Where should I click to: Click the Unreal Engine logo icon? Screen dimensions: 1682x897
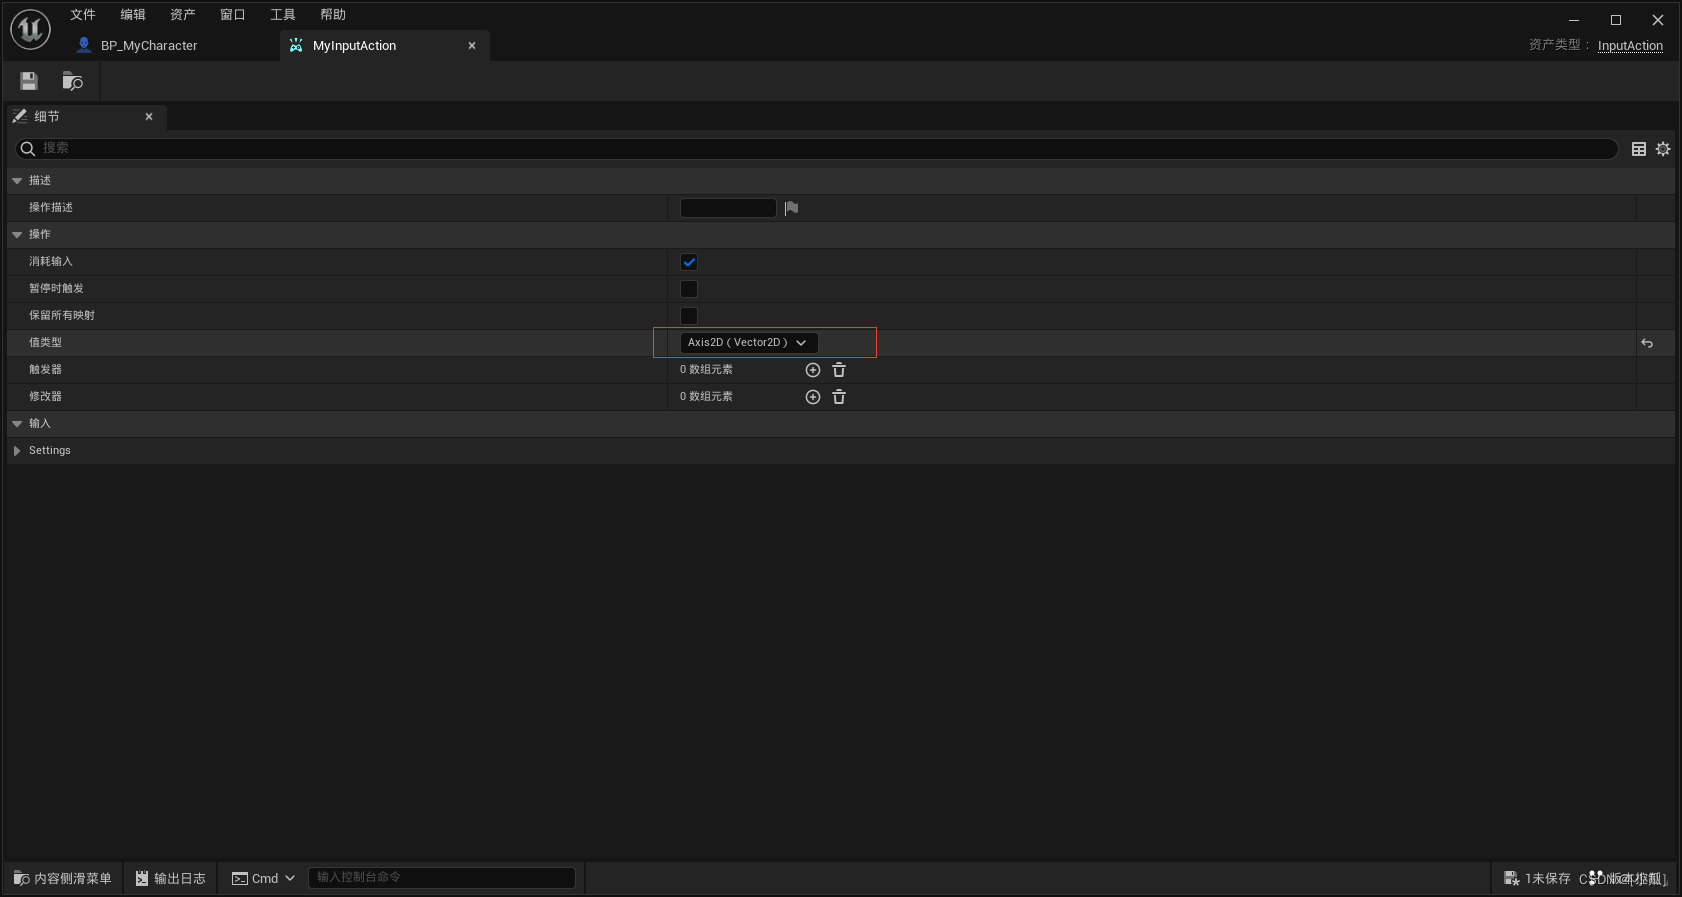[30, 29]
